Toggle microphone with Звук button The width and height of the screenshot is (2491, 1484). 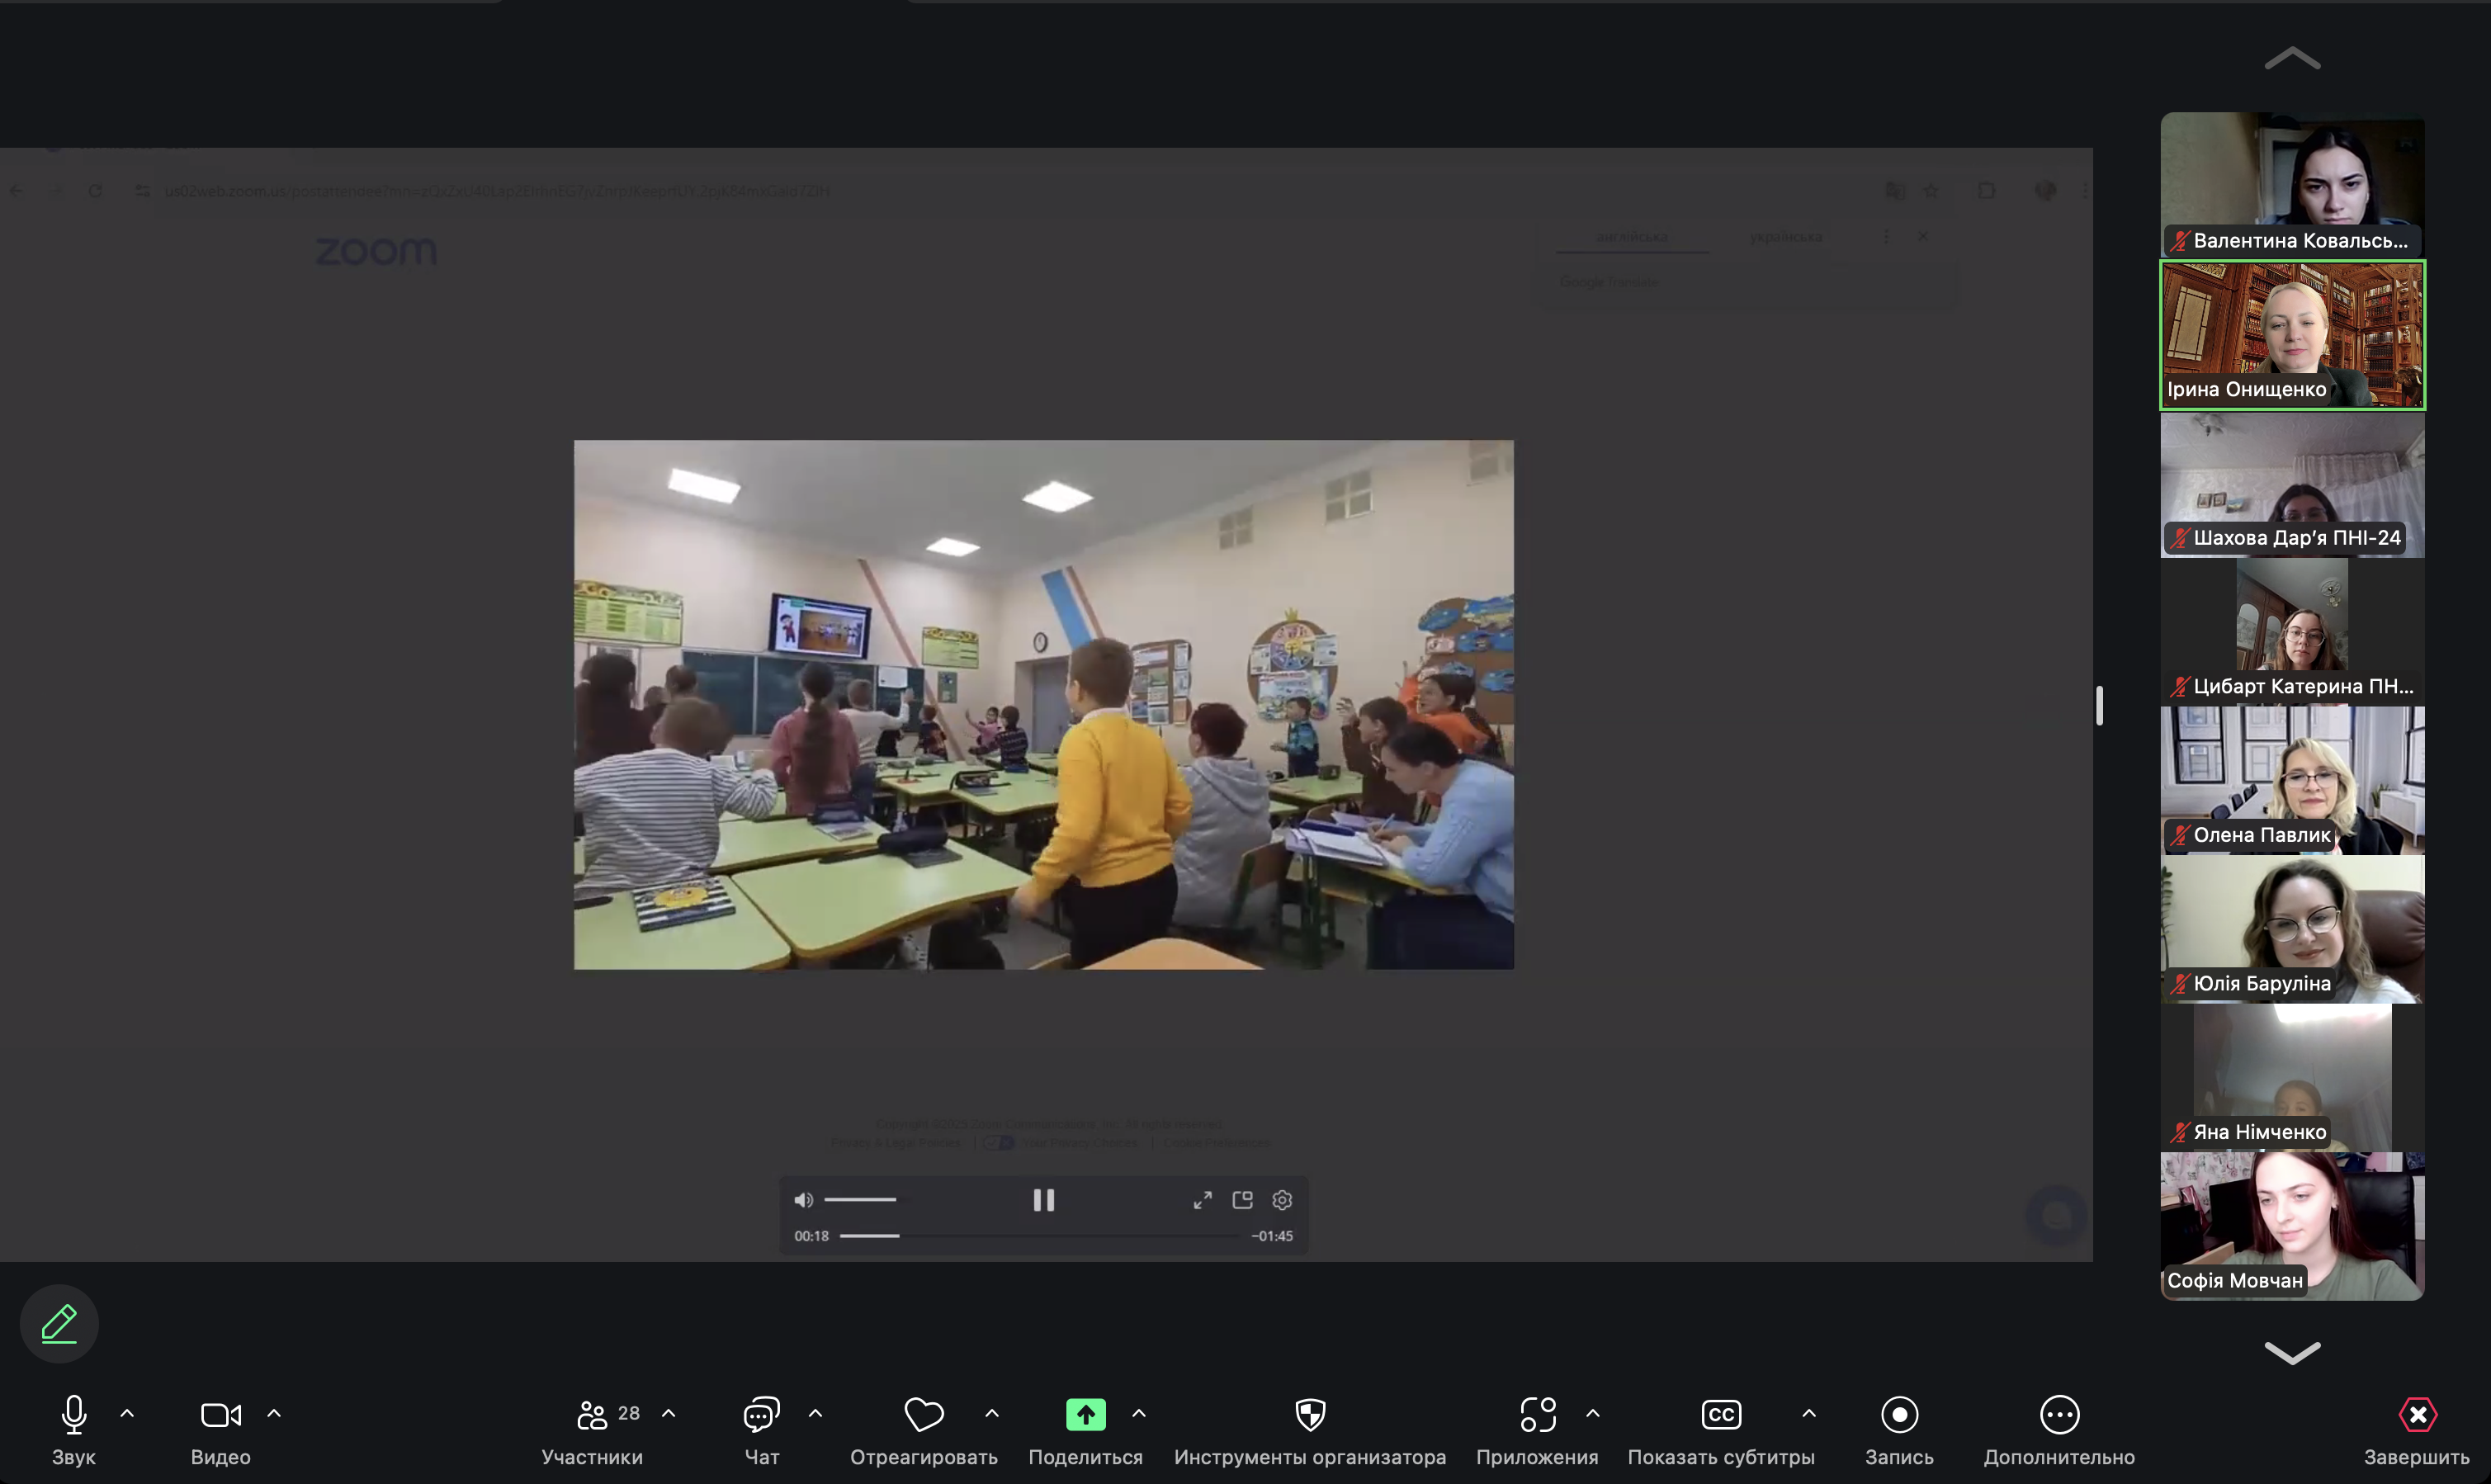click(x=74, y=1415)
